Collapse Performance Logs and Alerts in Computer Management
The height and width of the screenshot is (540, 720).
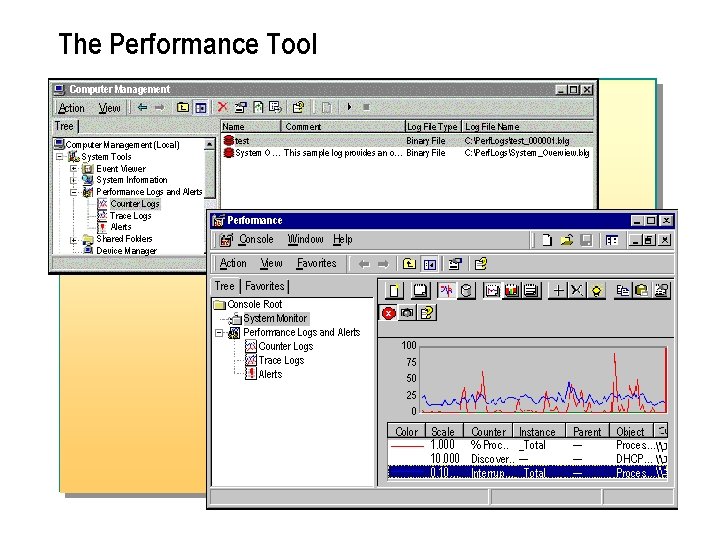pos(73,192)
